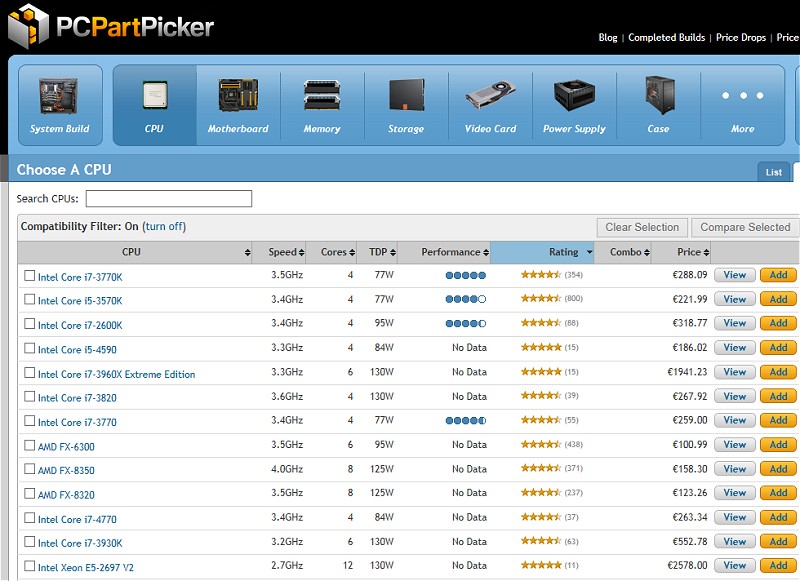
Task: Tick checkbox for Intel Core i7-4770
Action: (x=30, y=518)
